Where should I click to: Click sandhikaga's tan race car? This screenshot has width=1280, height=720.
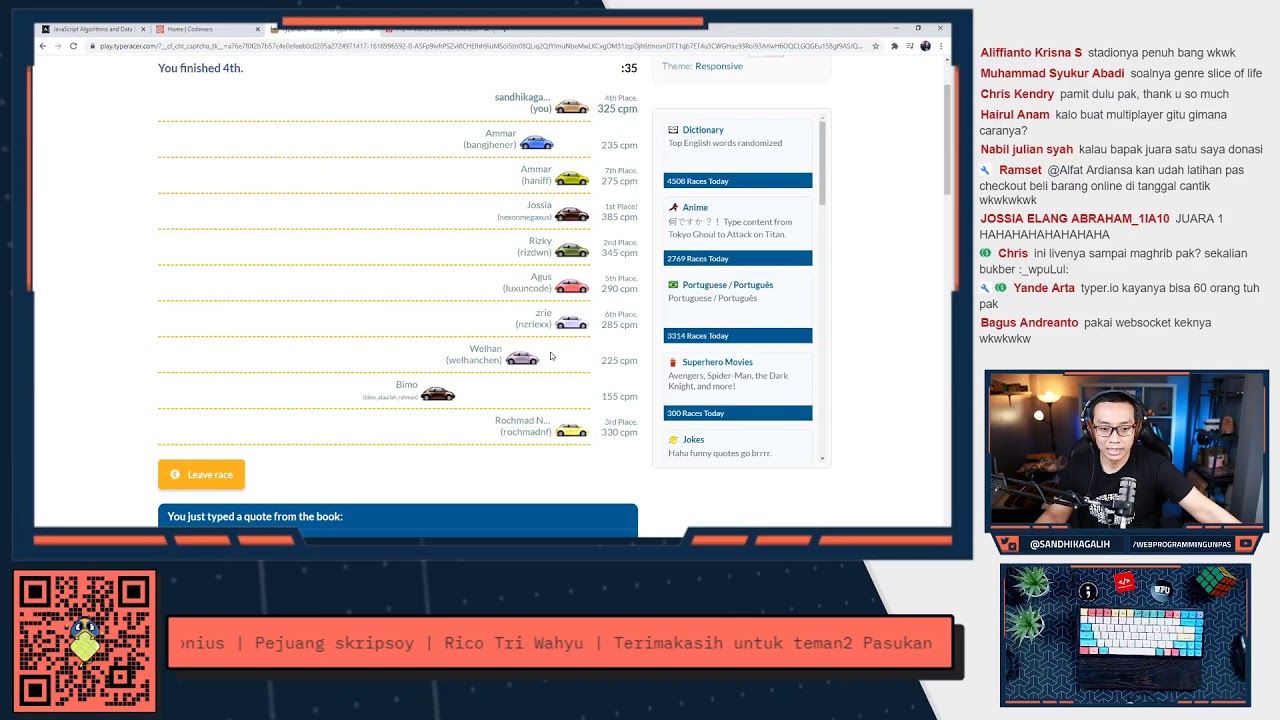pos(572,107)
